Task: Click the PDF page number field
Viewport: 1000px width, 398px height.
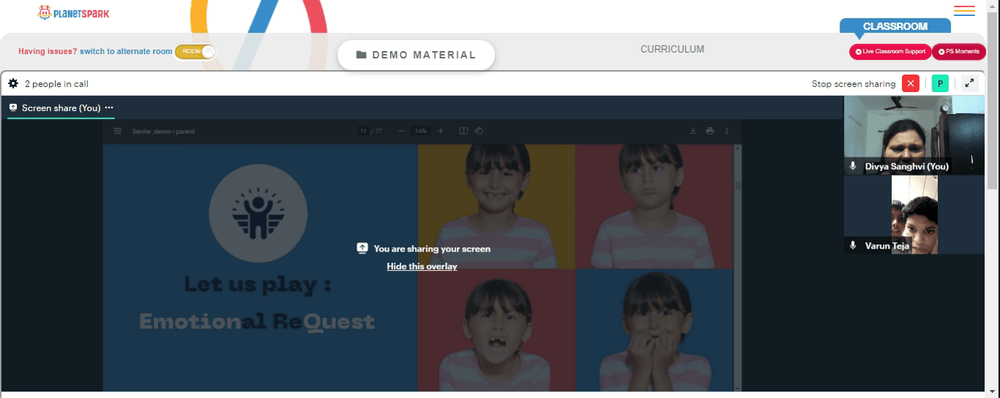Action: (363, 131)
